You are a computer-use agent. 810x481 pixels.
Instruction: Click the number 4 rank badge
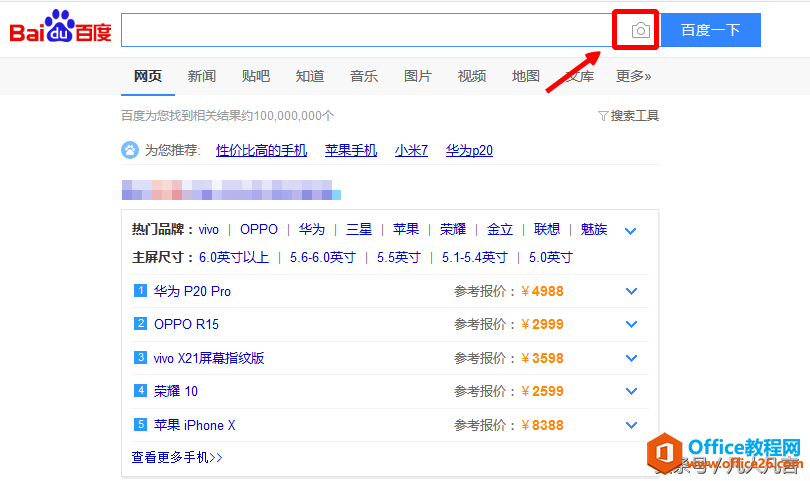point(140,391)
